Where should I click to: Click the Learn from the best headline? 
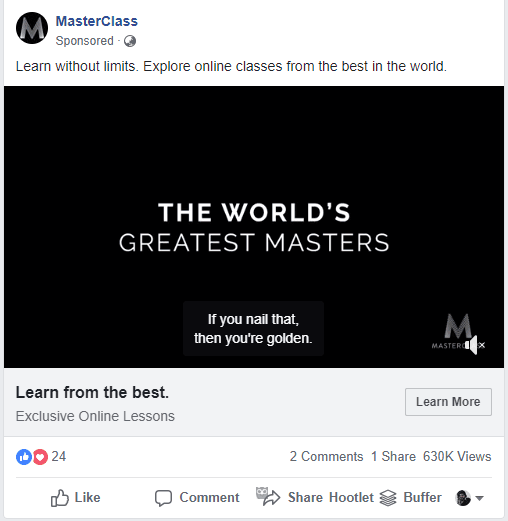pyautogui.click(x=92, y=392)
